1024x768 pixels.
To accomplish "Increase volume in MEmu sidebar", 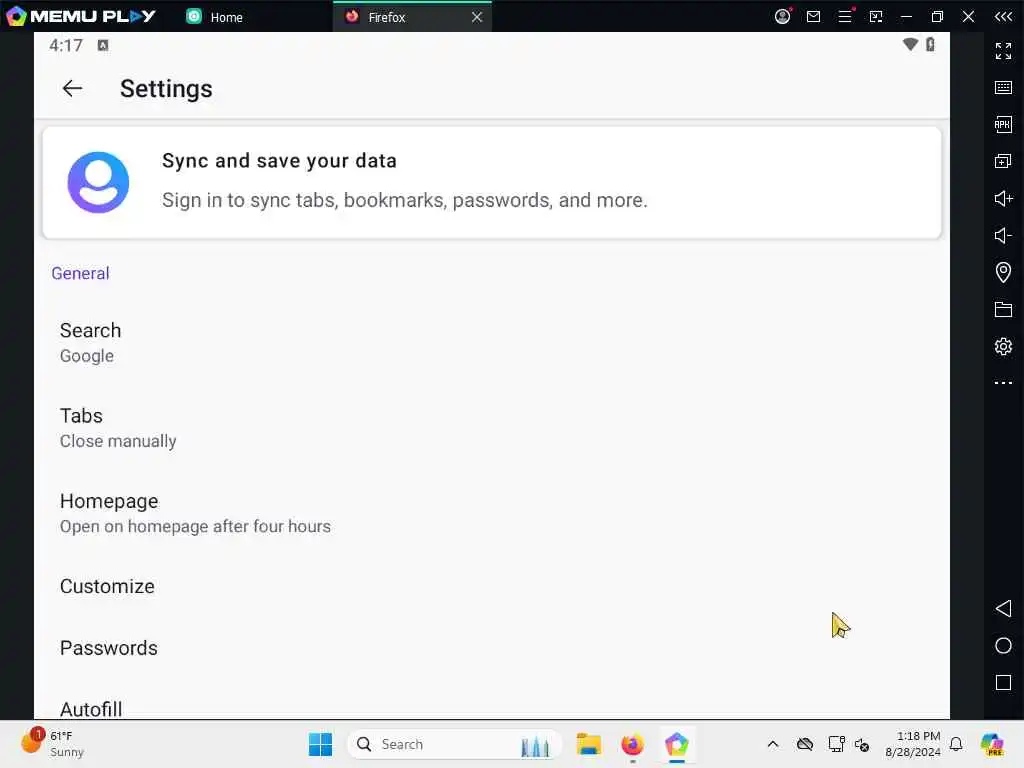I will [x=1003, y=198].
